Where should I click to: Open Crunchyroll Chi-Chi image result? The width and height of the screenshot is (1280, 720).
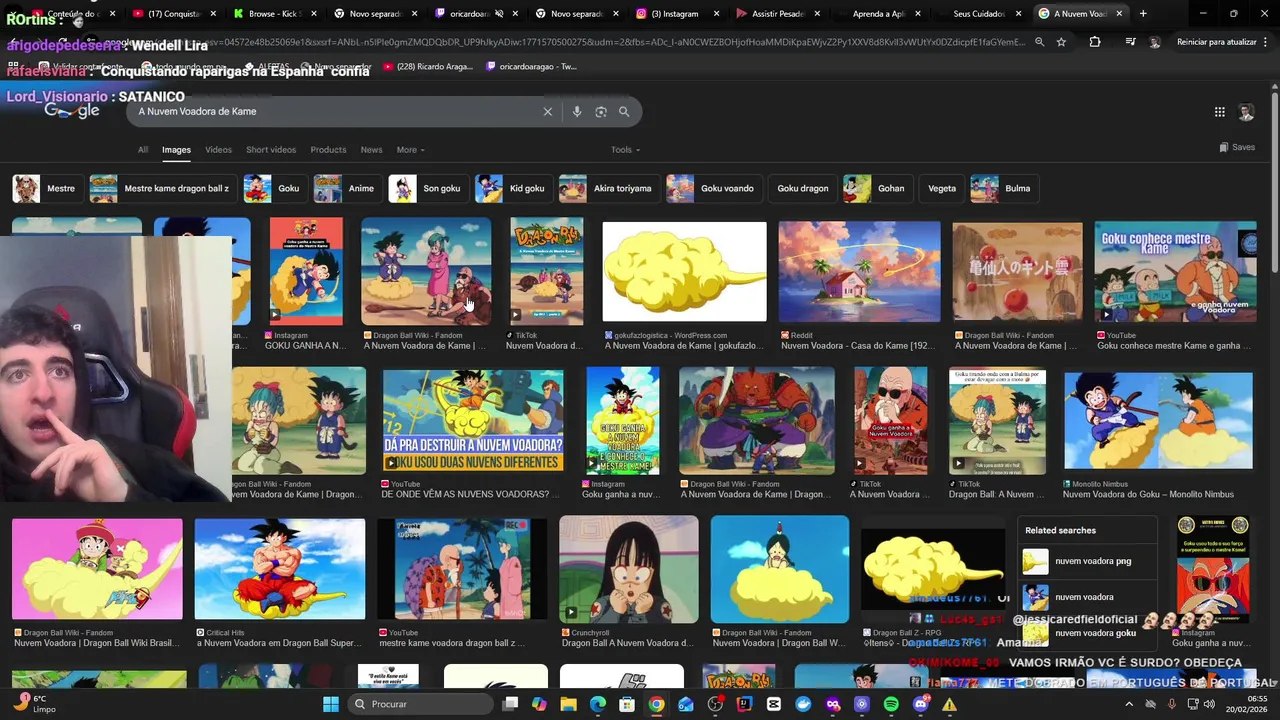pyautogui.click(x=628, y=569)
